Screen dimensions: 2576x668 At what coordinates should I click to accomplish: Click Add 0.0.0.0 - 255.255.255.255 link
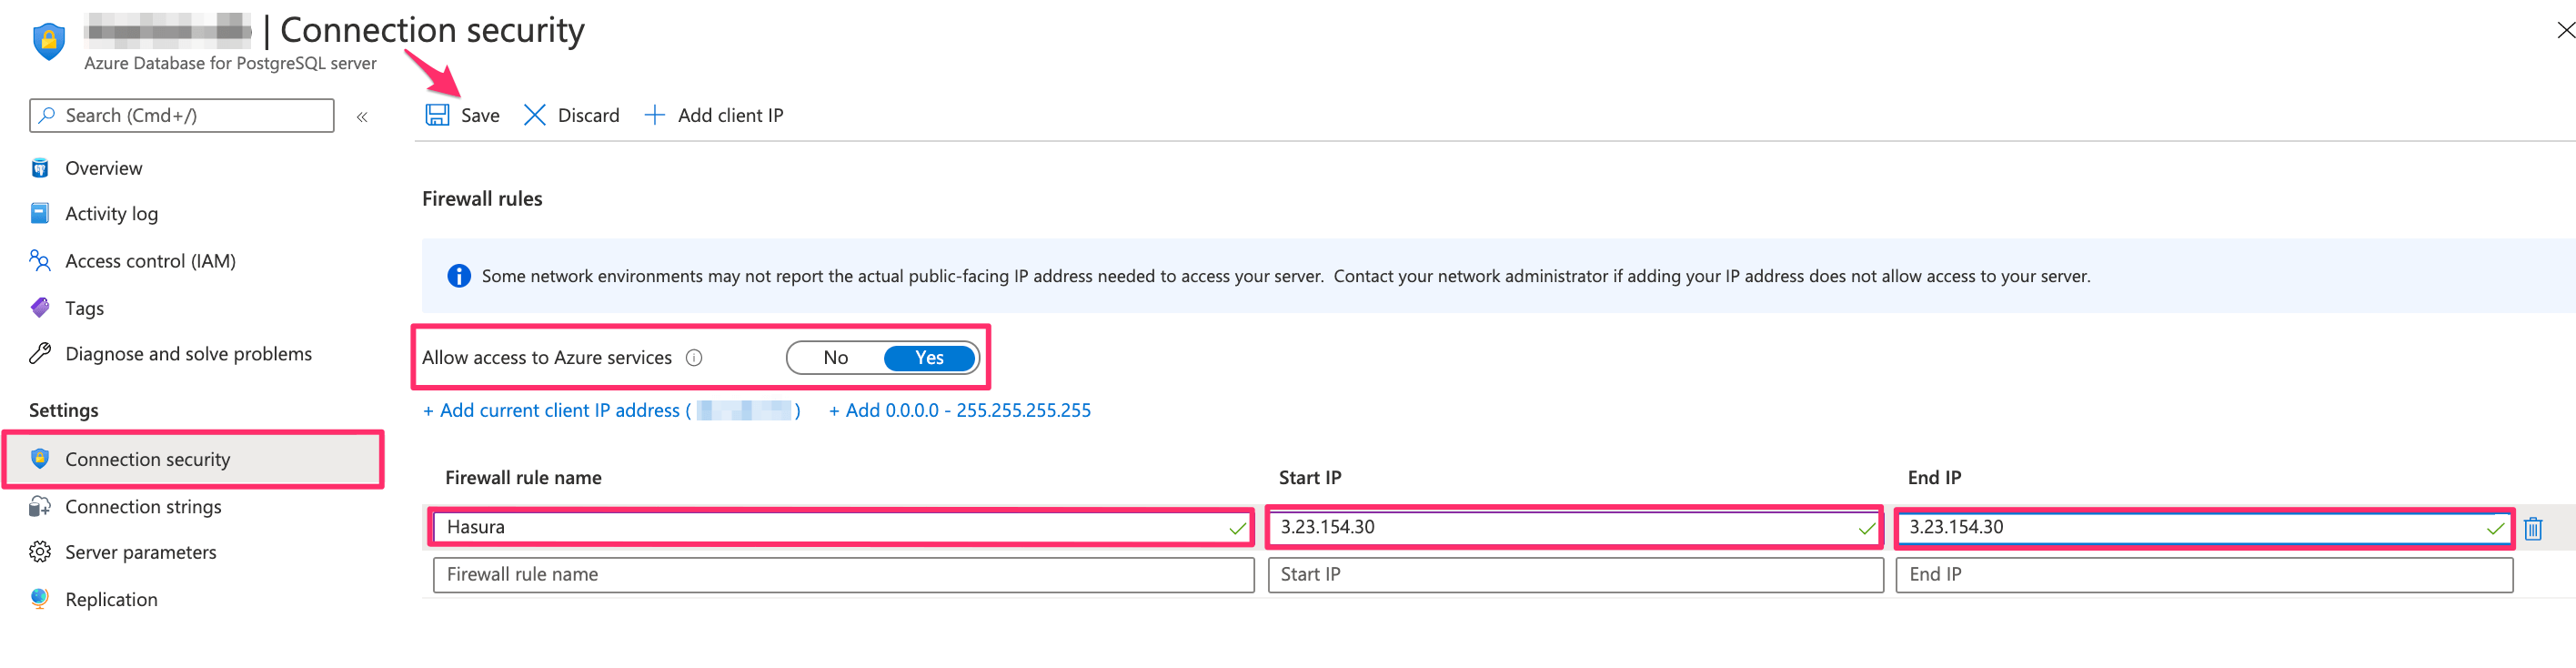(960, 411)
